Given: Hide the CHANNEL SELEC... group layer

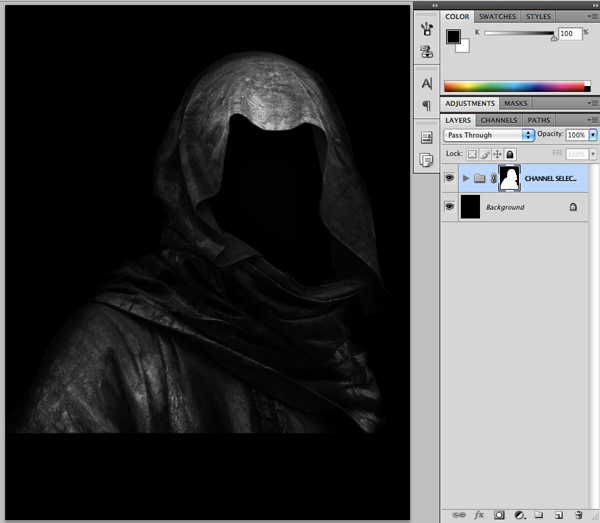Looking at the screenshot, I should [450, 178].
